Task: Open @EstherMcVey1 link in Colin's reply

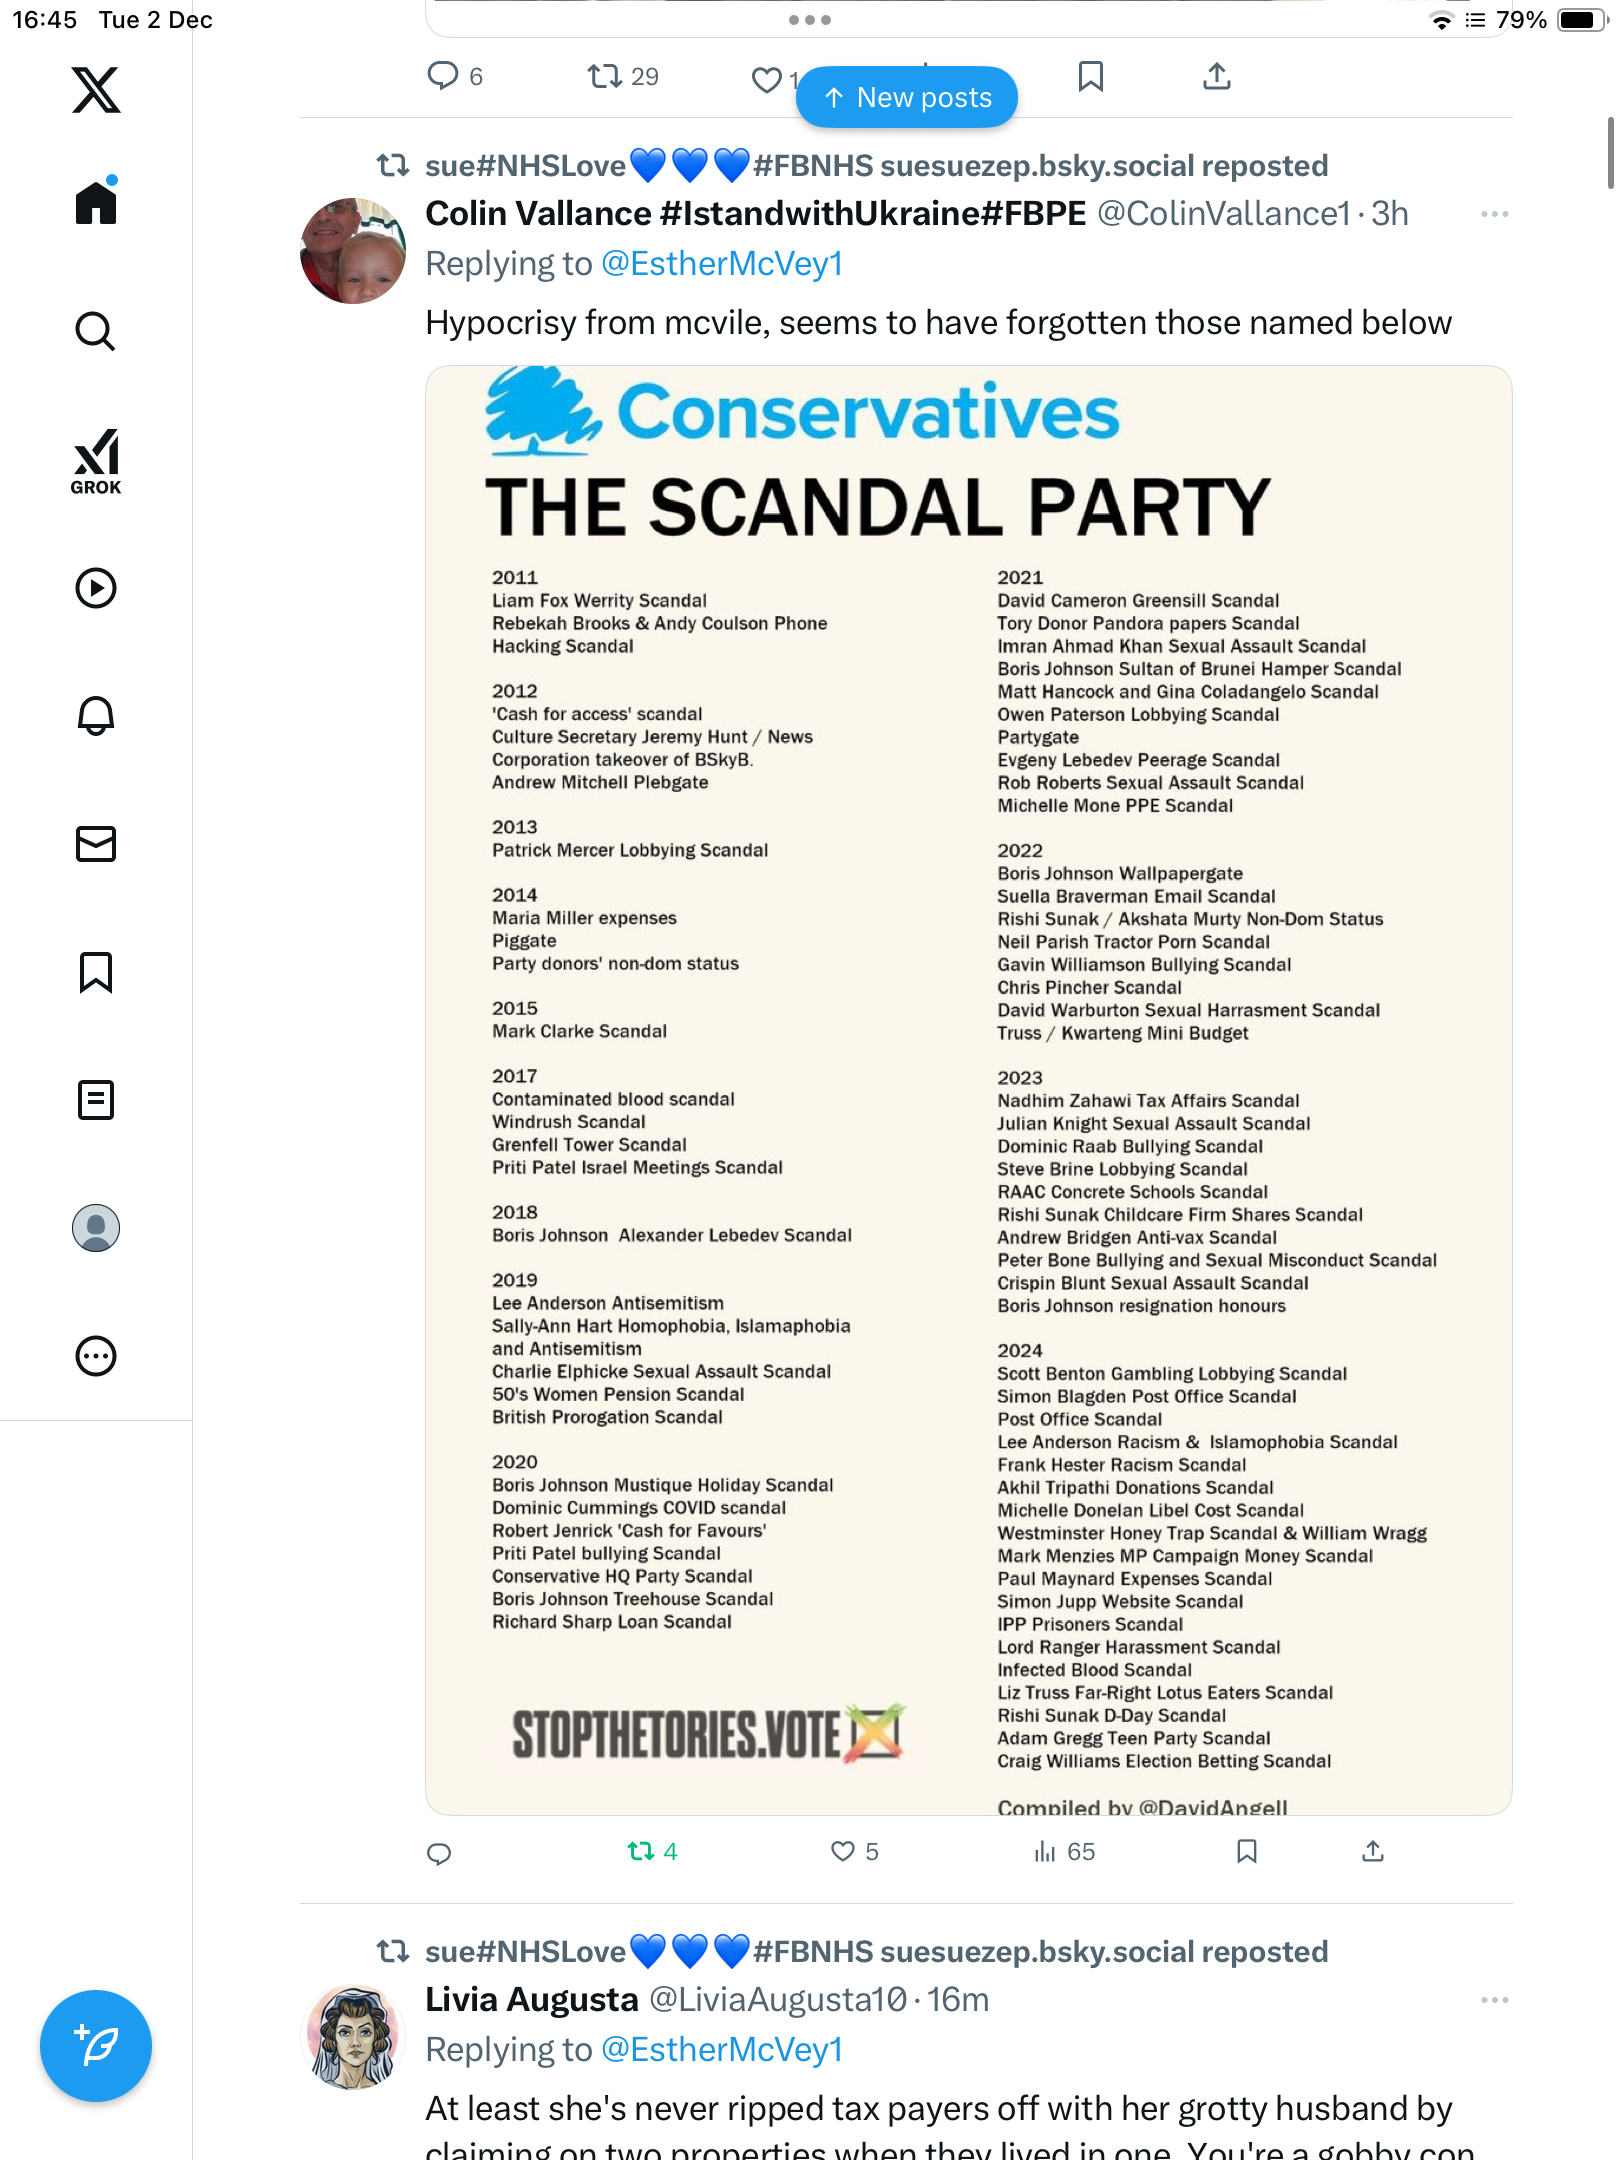Action: 722,264
